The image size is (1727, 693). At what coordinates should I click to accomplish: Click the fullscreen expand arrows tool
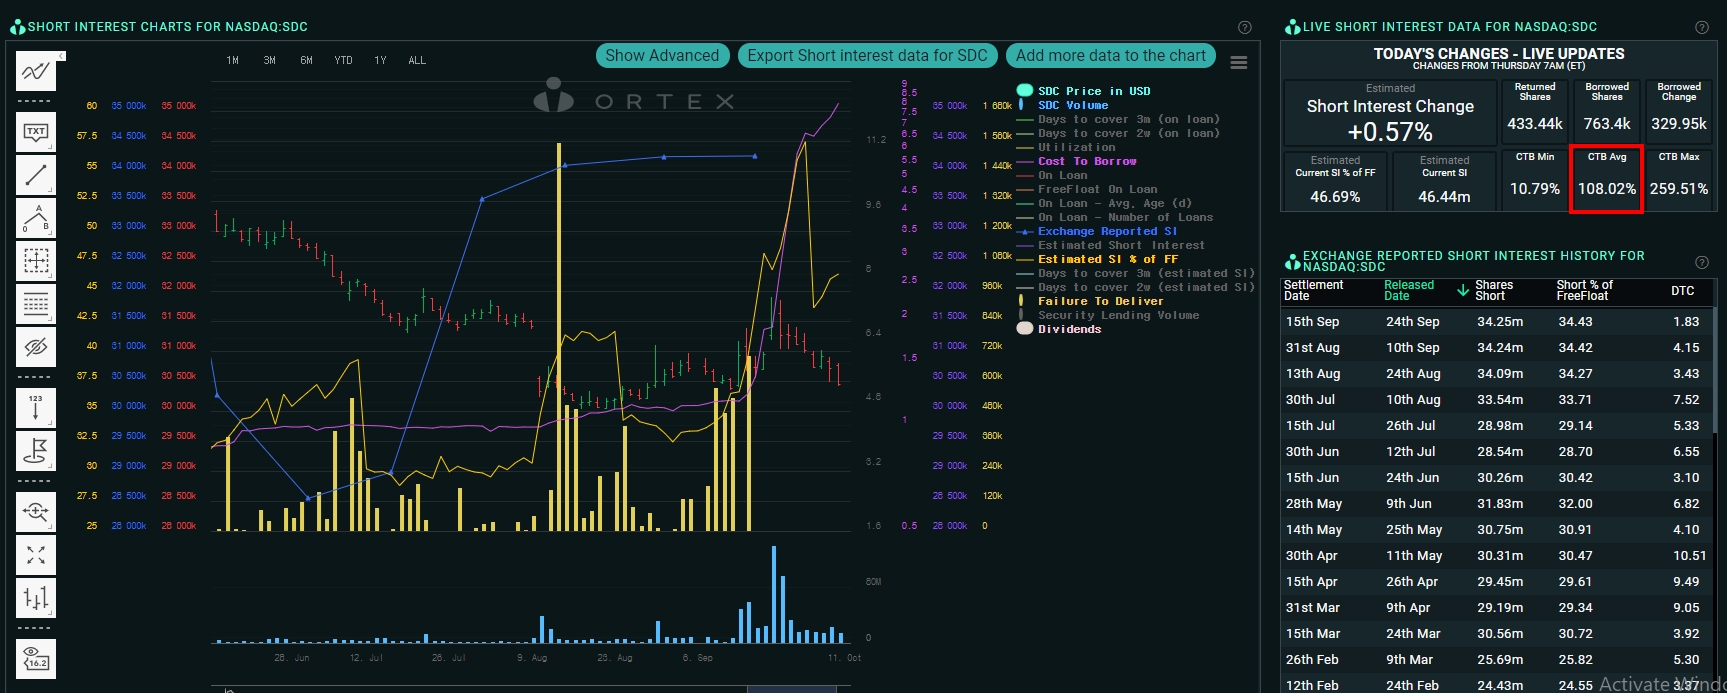point(36,555)
